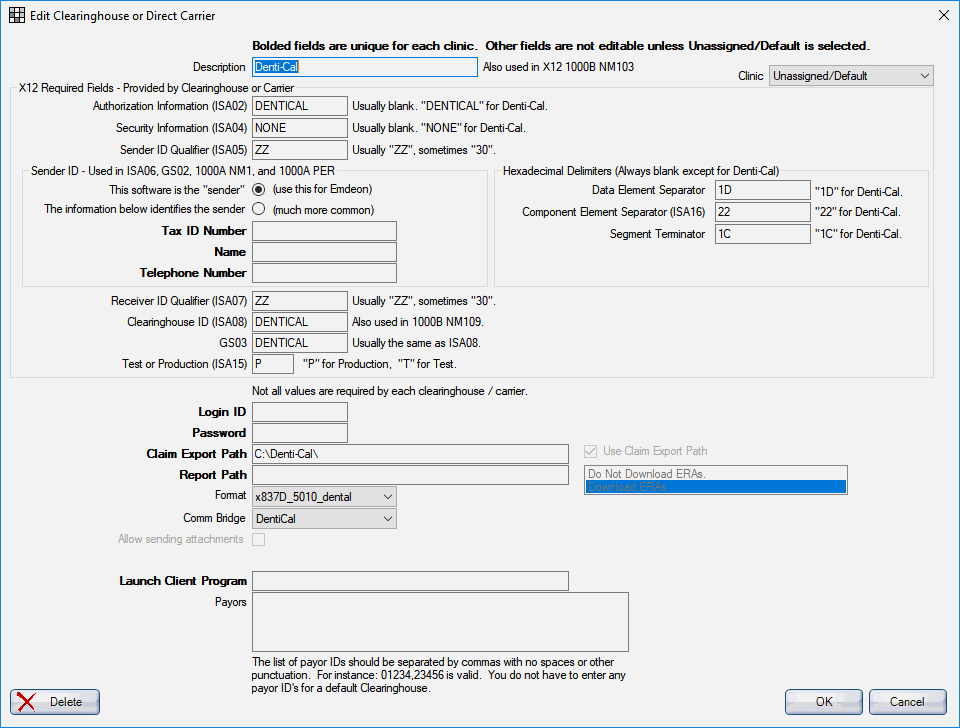The width and height of the screenshot is (960, 728).
Task: Click the red X icon on the Delete button
Action: [26, 702]
